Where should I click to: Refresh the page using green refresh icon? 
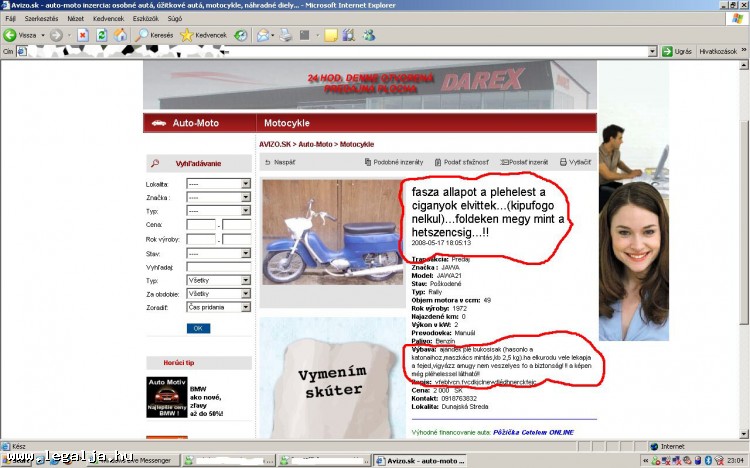tap(101, 35)
